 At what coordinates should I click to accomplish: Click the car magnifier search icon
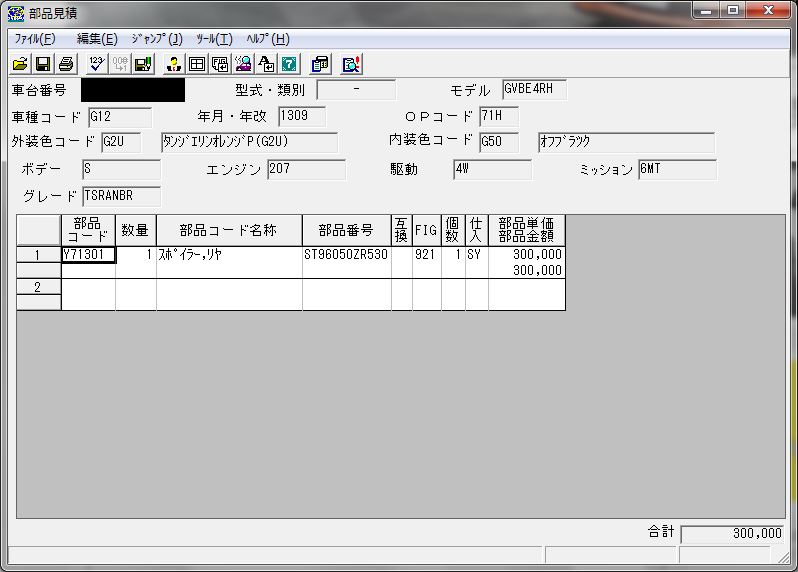click(x=243, y=64)
